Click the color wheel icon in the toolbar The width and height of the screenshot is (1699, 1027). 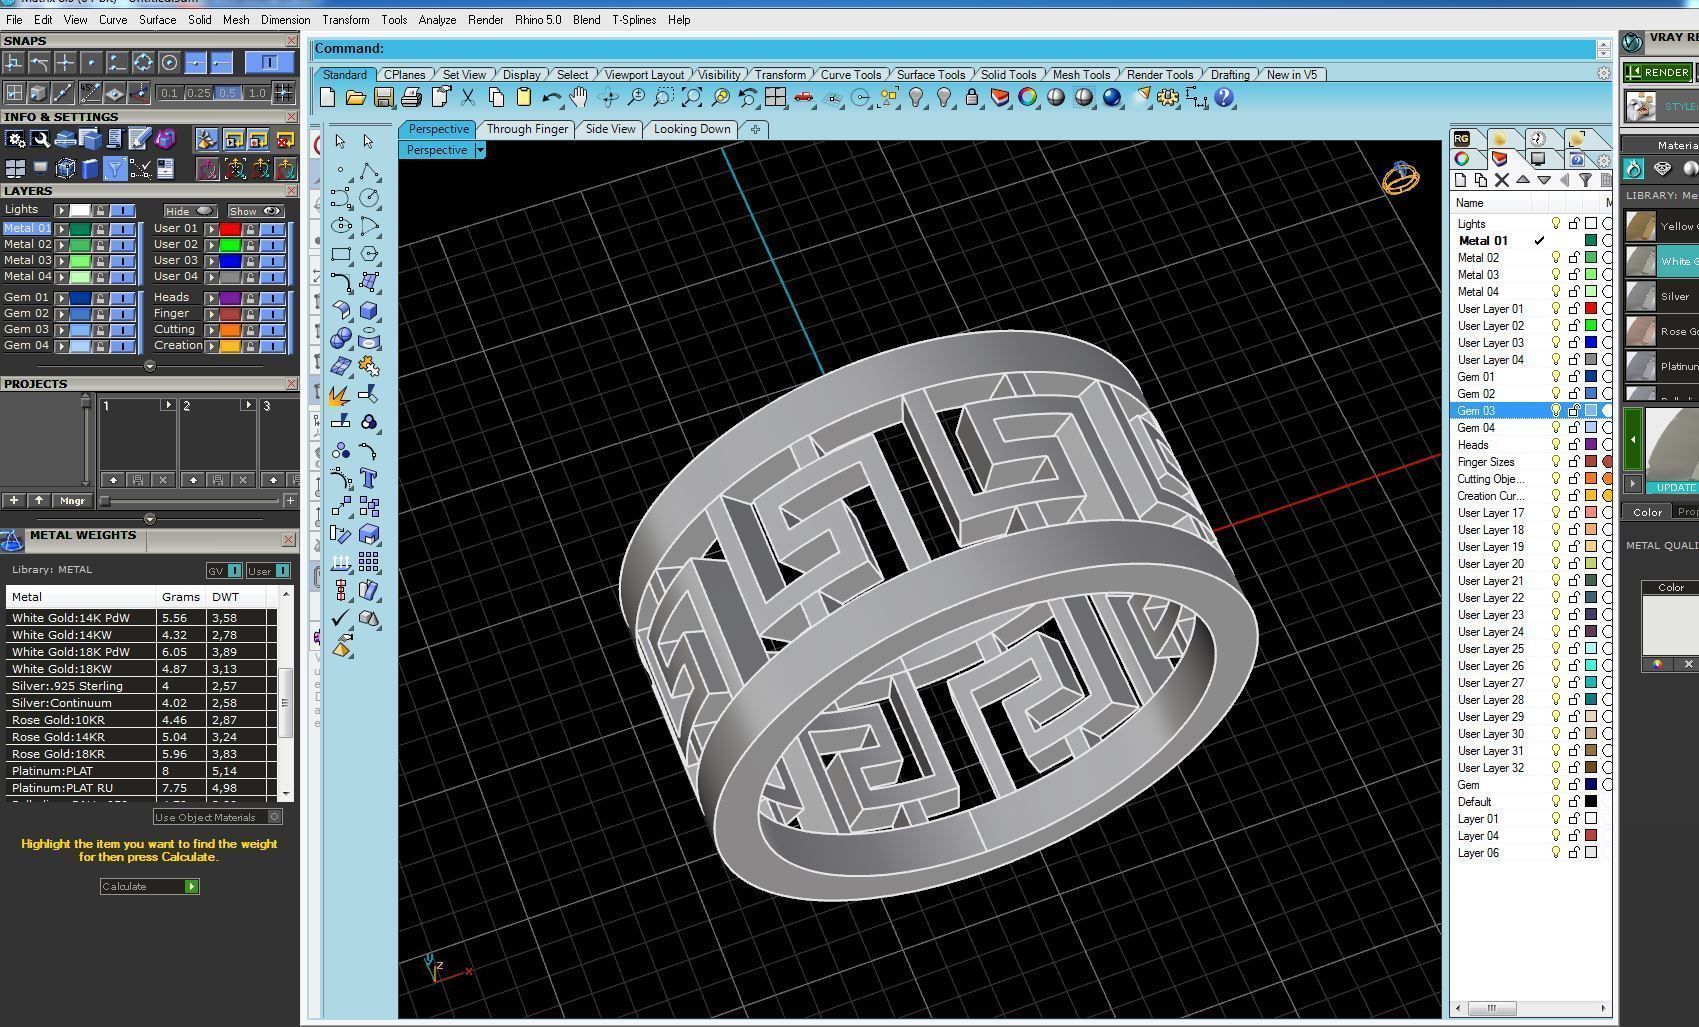(1027, 98)
